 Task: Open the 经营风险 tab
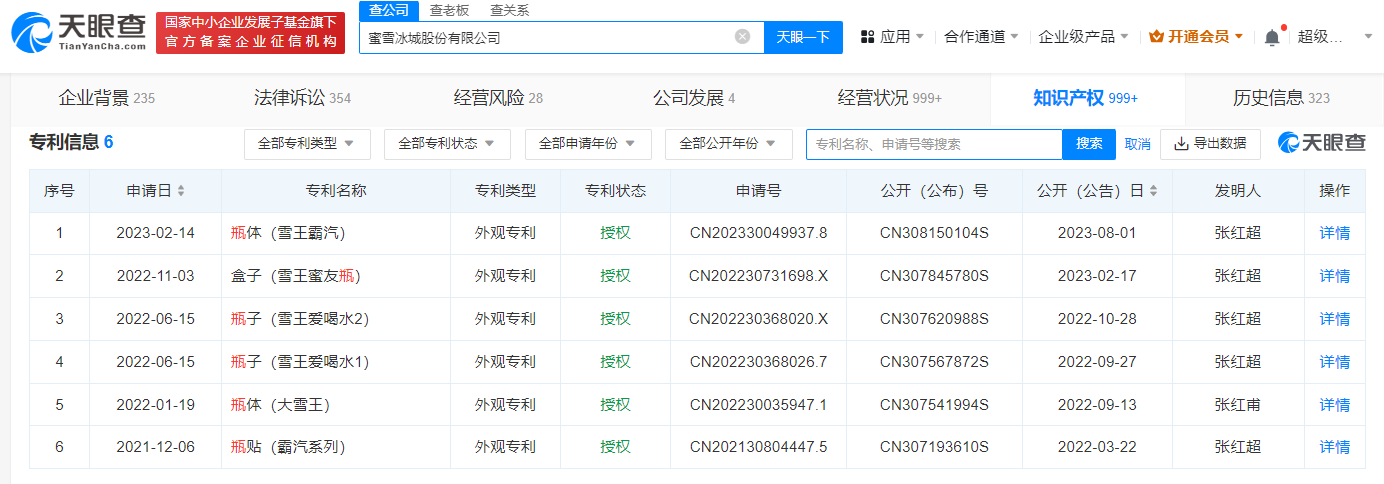tap(498, 98)
